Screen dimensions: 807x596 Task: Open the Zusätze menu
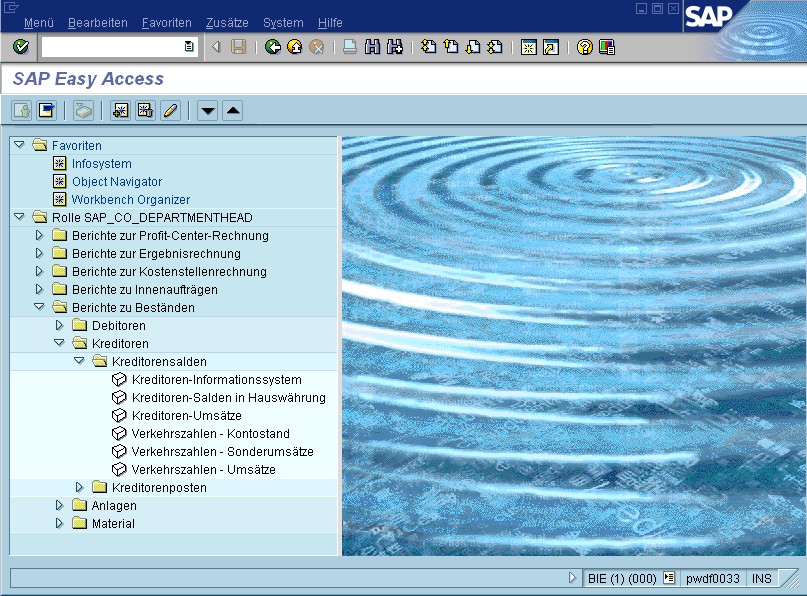pyautogui.click(x=226, y=22)
